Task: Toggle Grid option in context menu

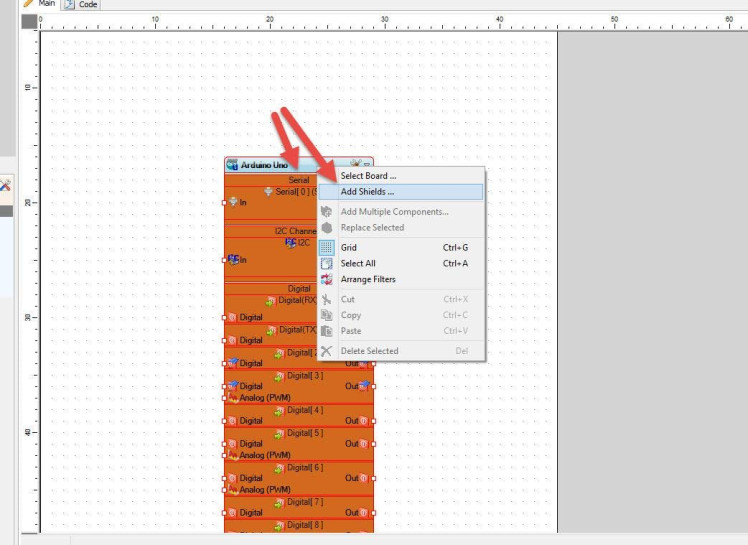Action: (348, 247)
